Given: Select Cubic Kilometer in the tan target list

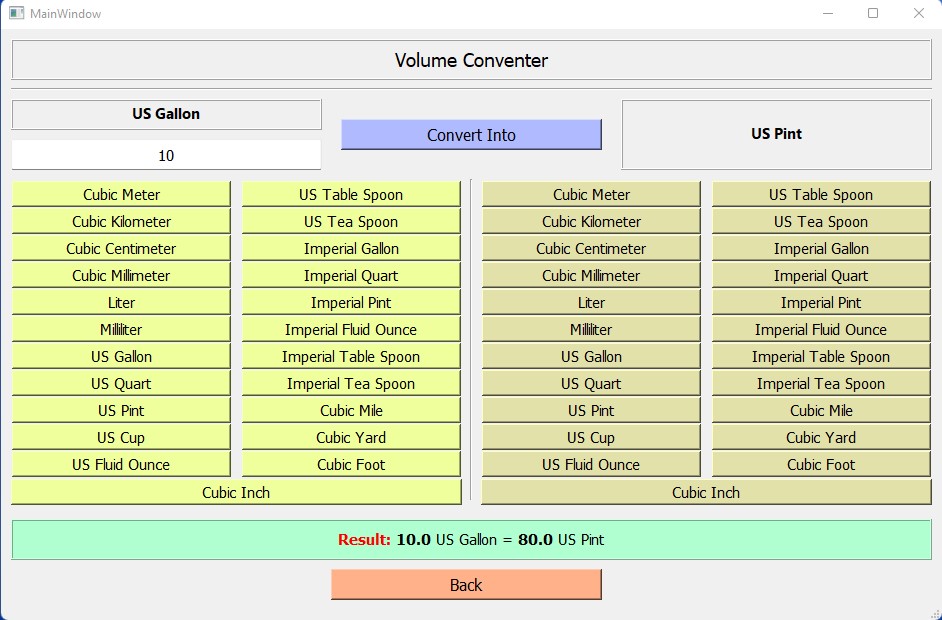Looking at the screenshot, I should (591, 222).
